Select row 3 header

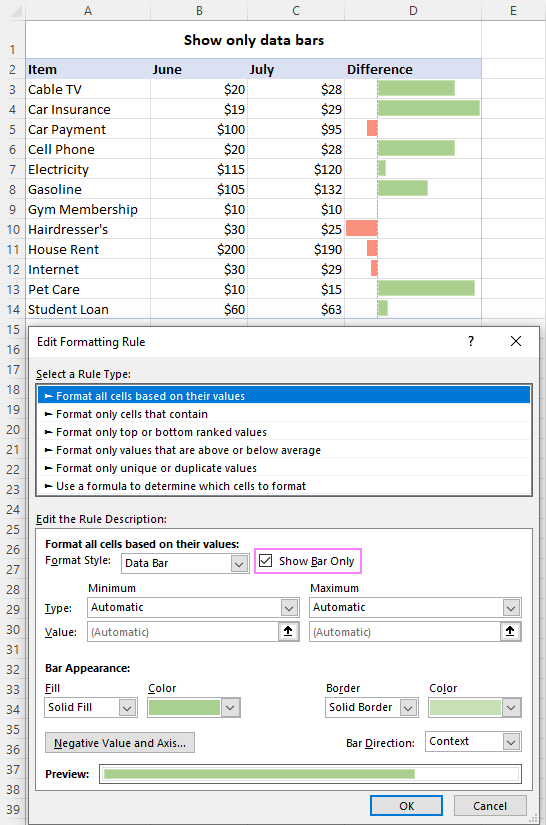[x=13, y=89]
